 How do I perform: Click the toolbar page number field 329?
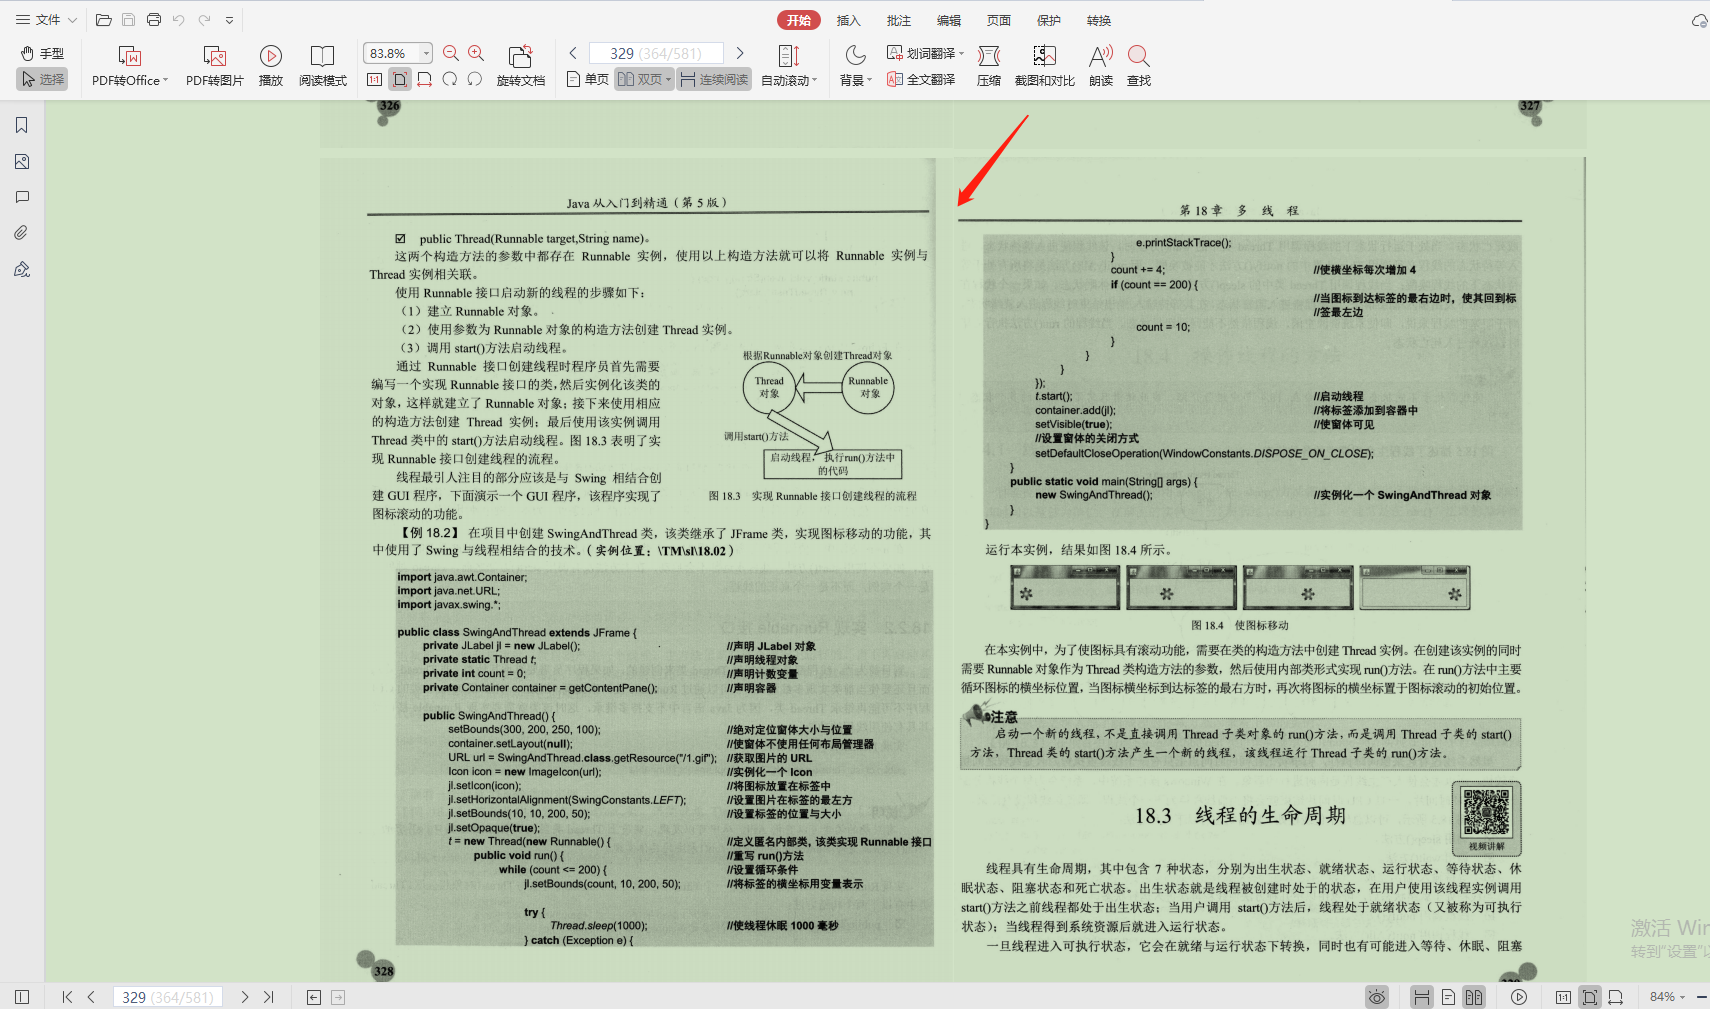(655, 53)
